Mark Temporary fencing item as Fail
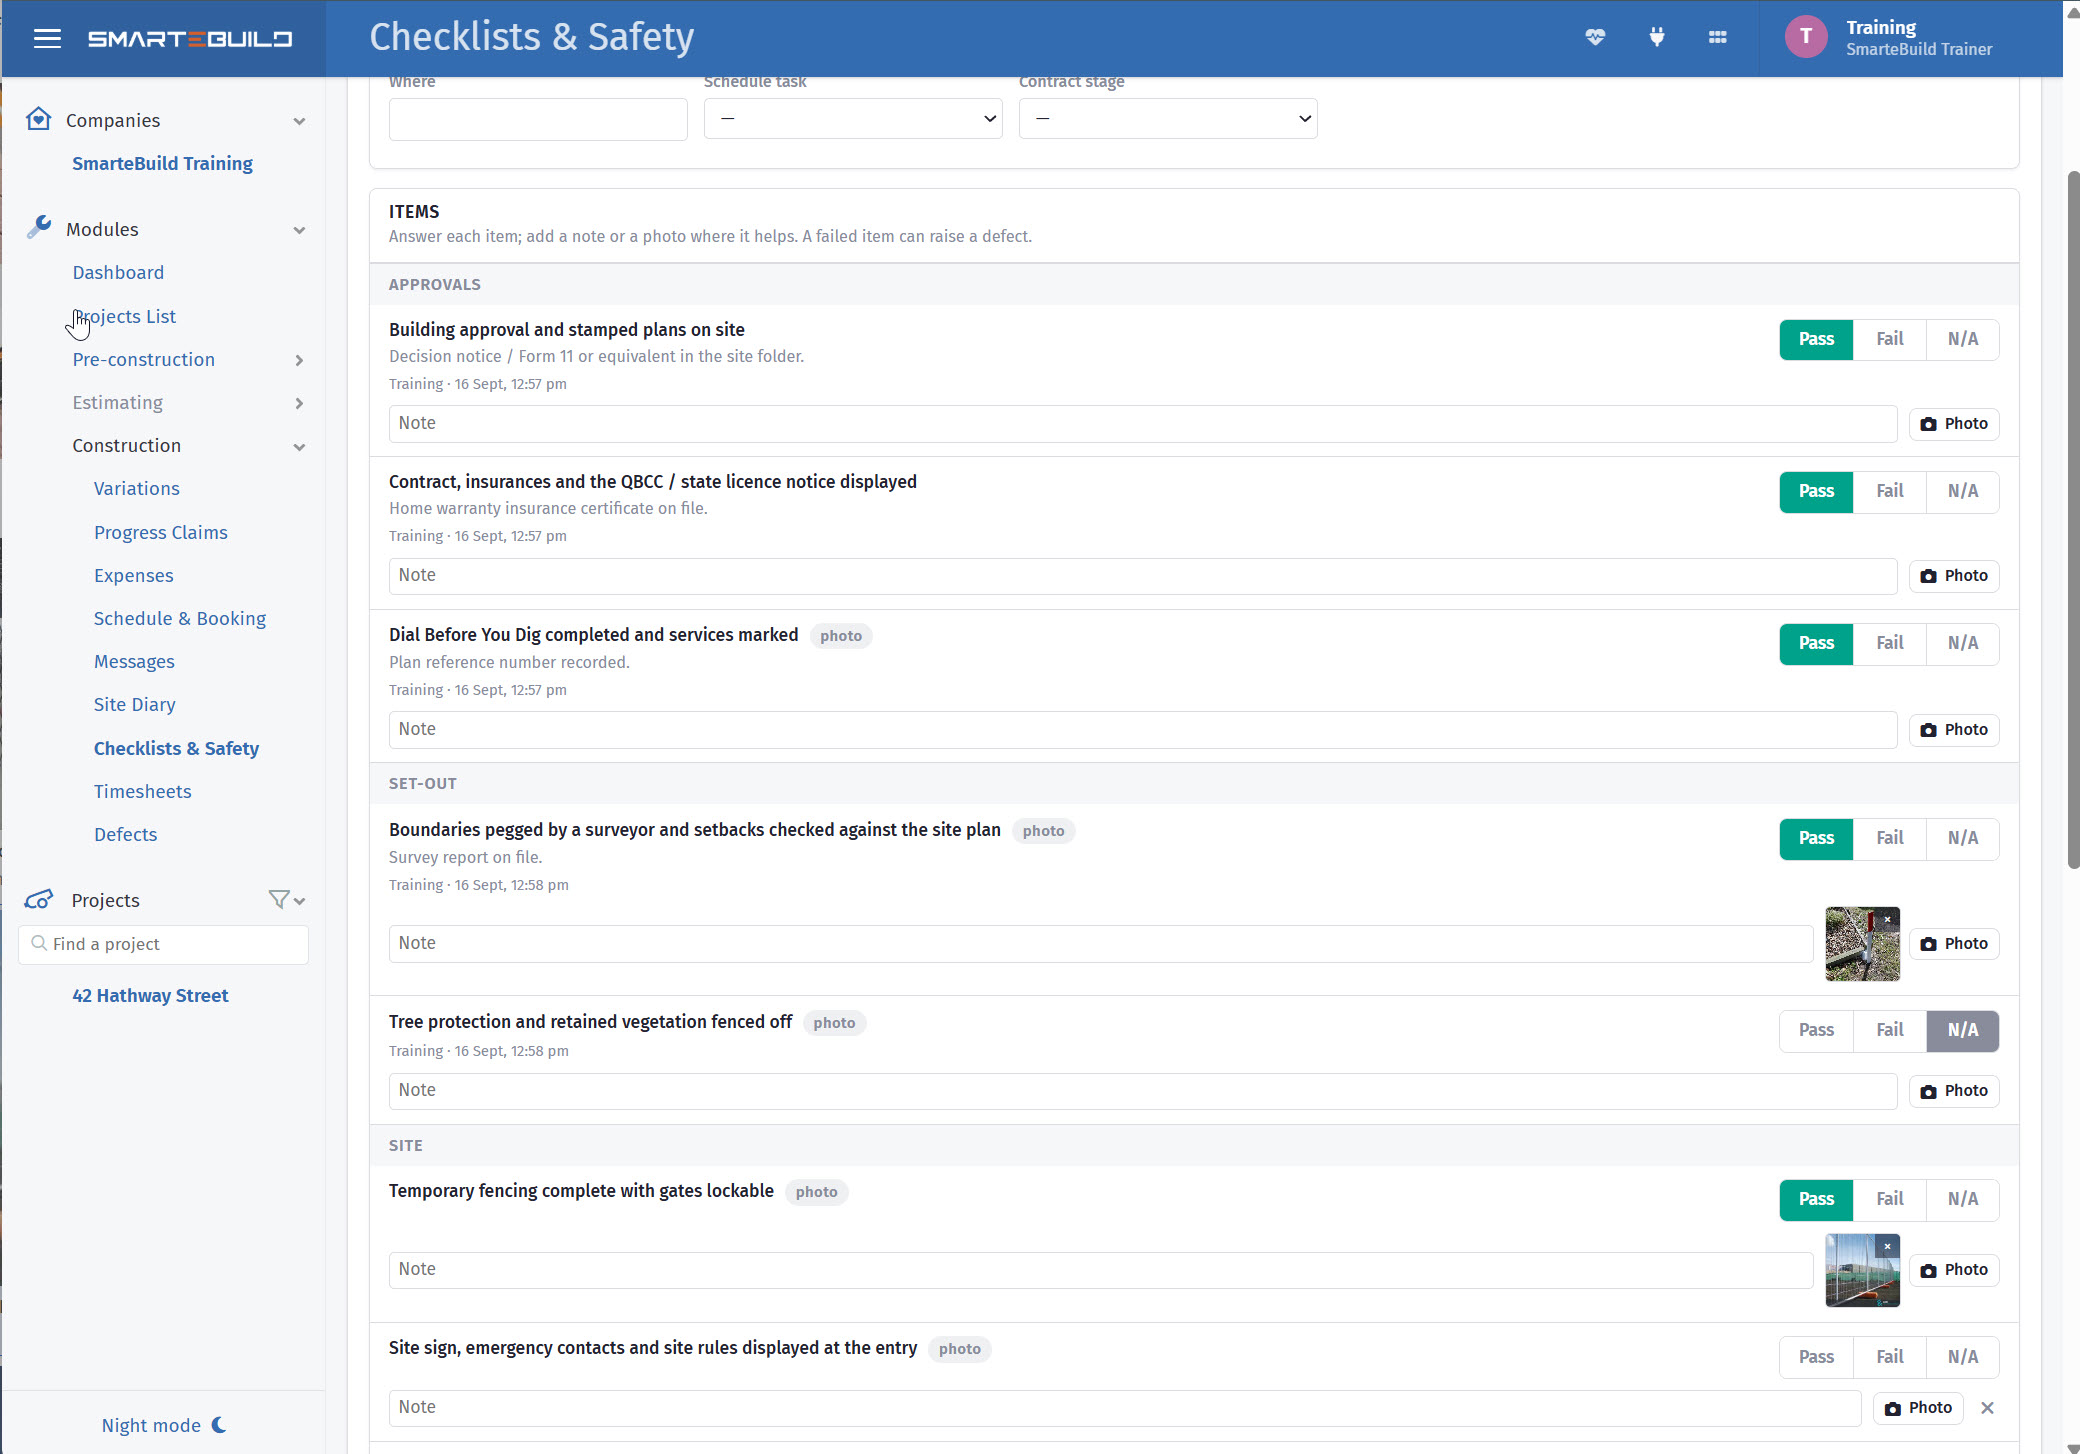 point(1889,1199)
